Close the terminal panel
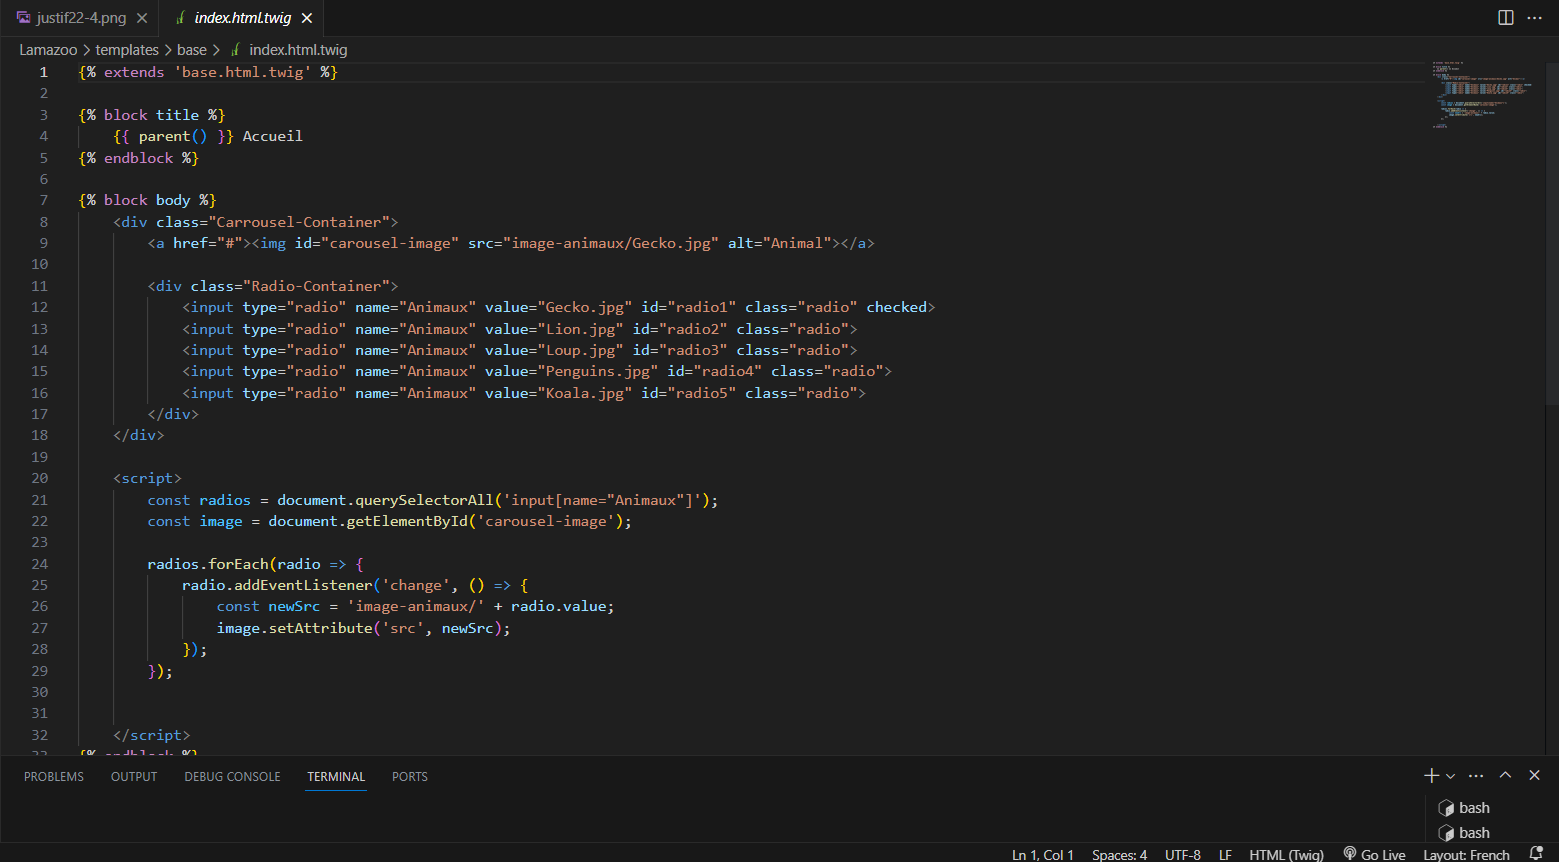 tap(1535, 776)
